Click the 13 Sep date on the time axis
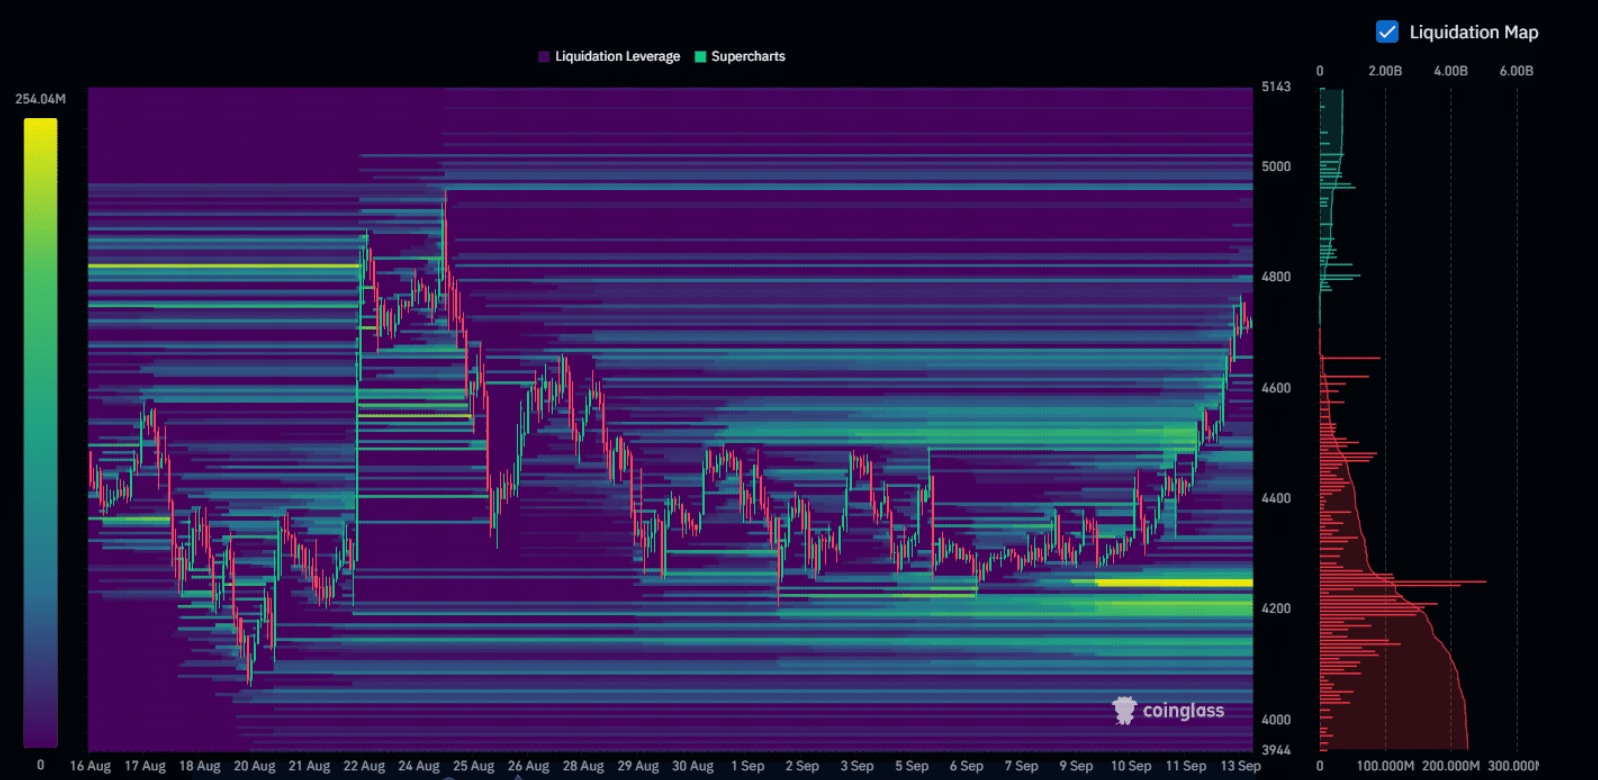This screenshot has height=780, width=1598. [x=1240, y=766]
